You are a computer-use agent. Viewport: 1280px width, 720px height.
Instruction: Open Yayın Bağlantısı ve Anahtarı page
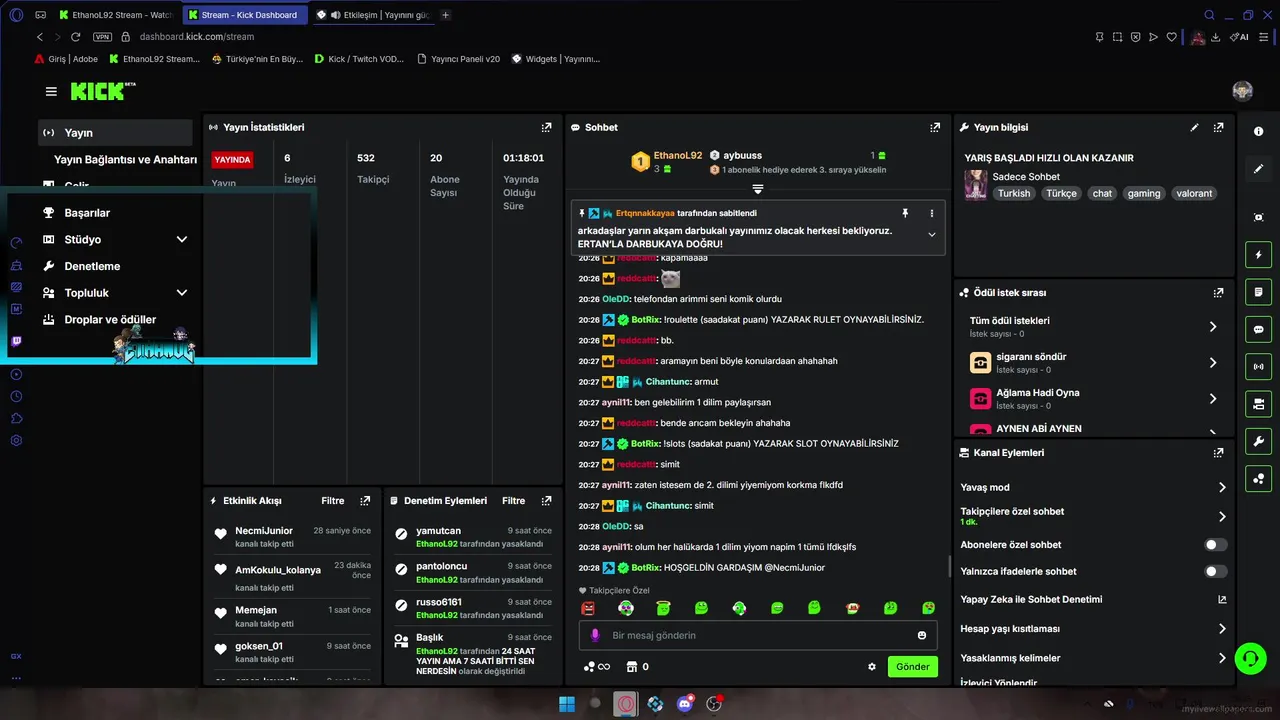coord(125,160)
